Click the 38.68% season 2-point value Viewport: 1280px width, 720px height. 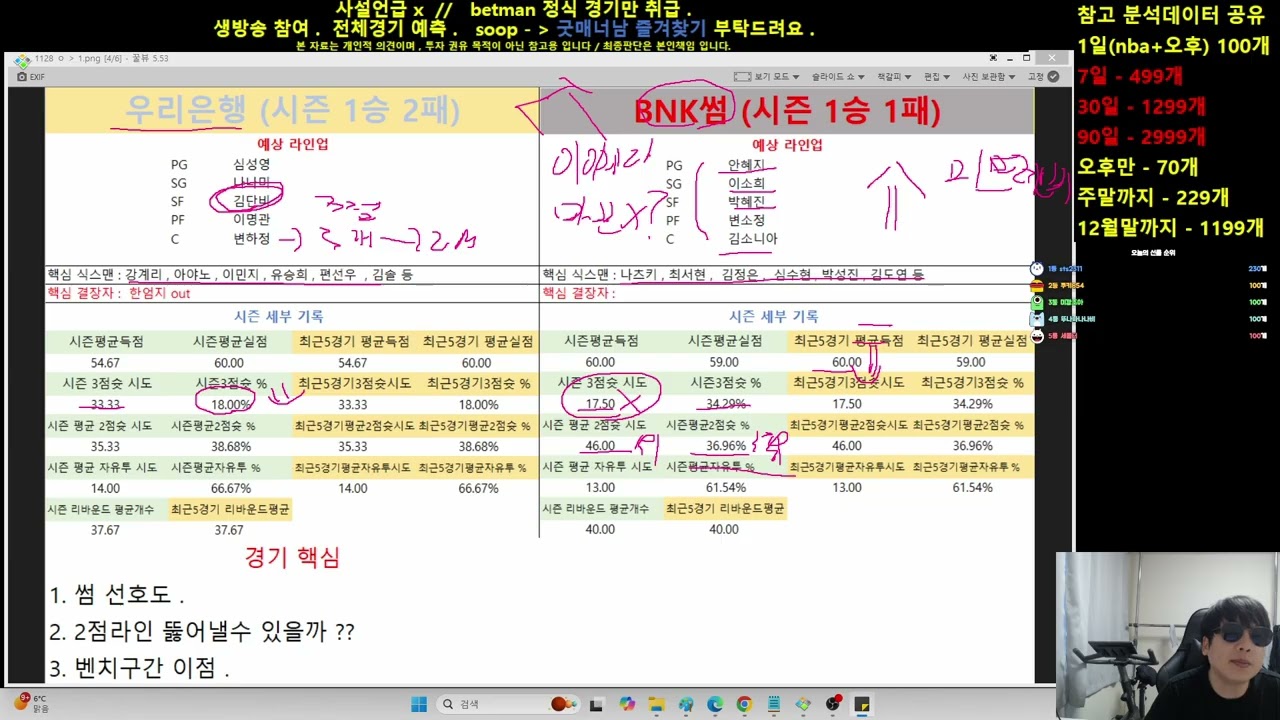(x=231, y=447)
